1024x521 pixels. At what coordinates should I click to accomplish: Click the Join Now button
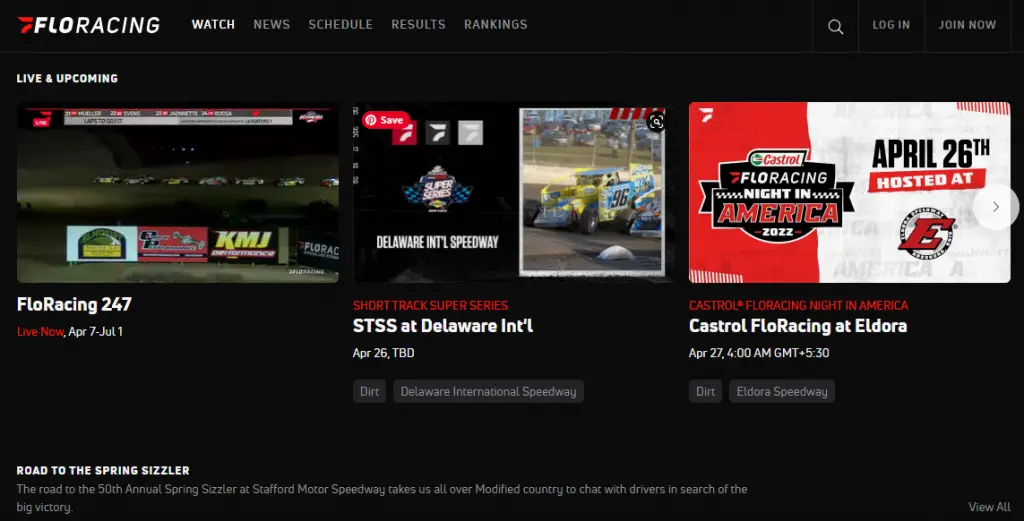(967, 25)
